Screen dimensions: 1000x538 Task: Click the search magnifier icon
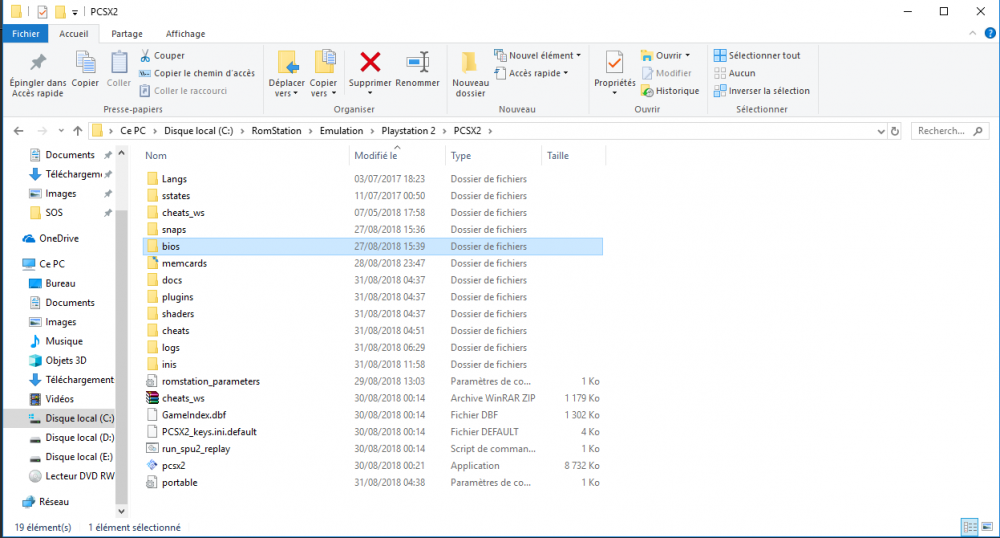click(978, 131)
